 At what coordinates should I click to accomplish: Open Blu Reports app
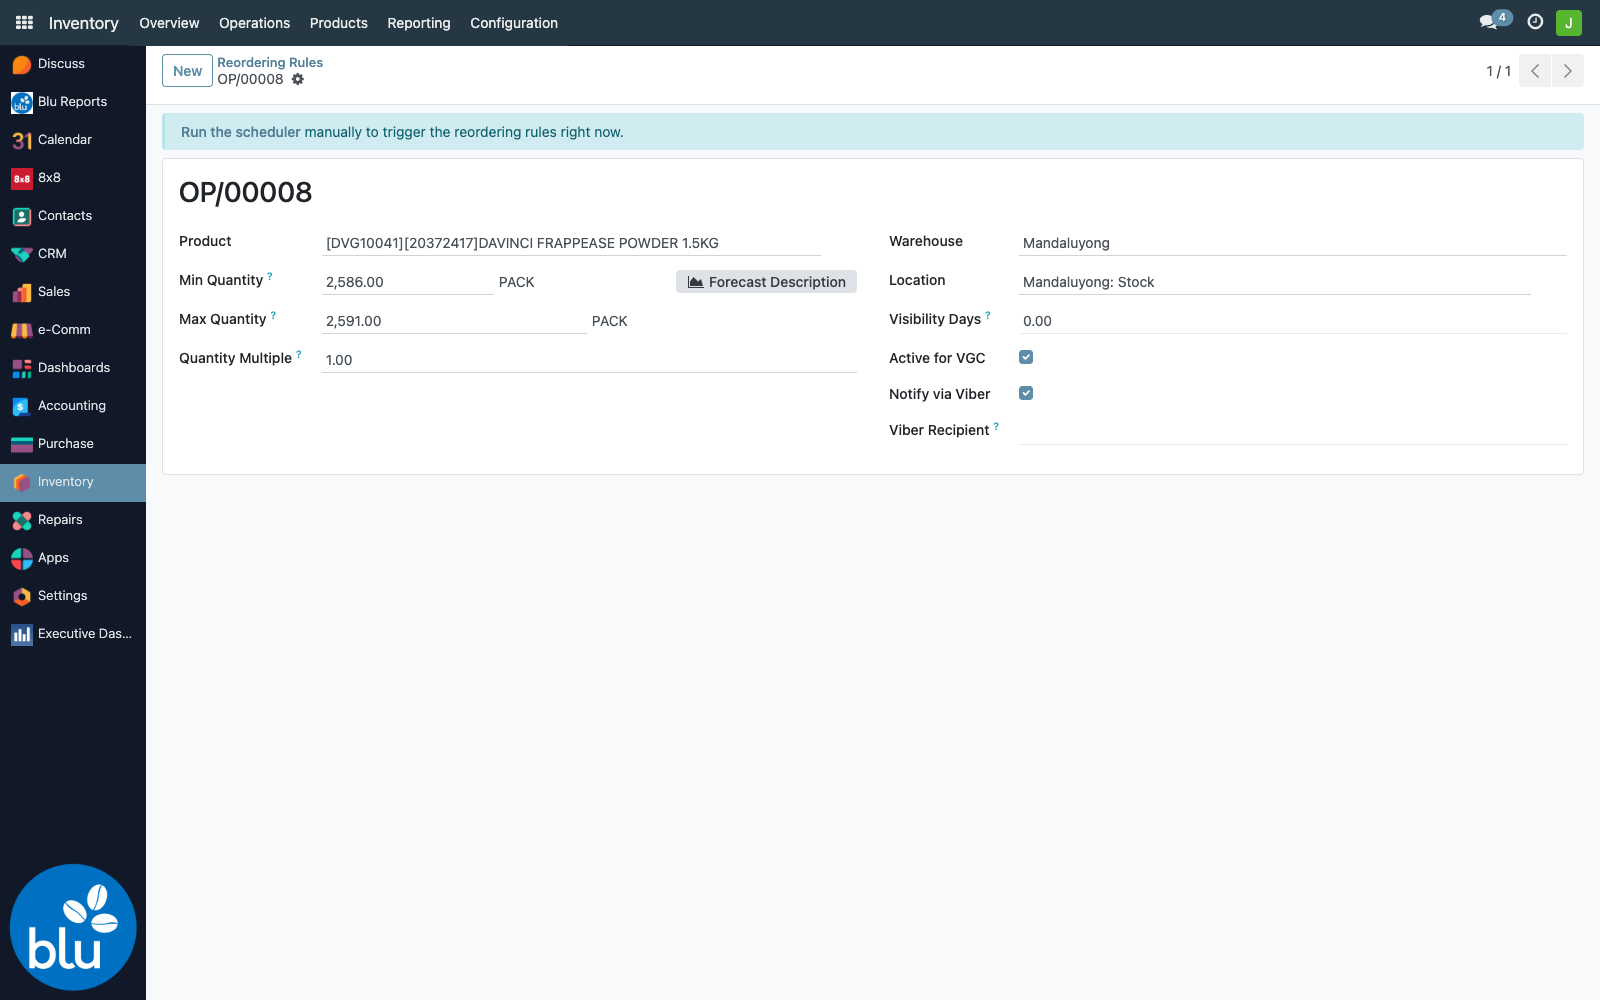click(x=73, y=102)
